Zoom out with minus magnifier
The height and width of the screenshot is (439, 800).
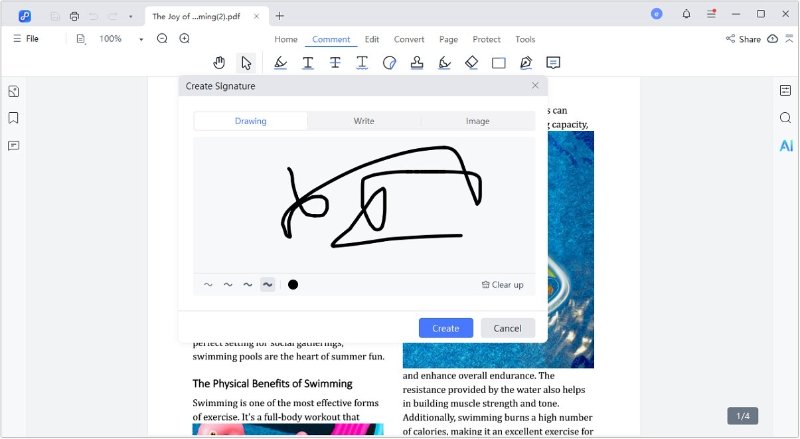tap(162, 39)
